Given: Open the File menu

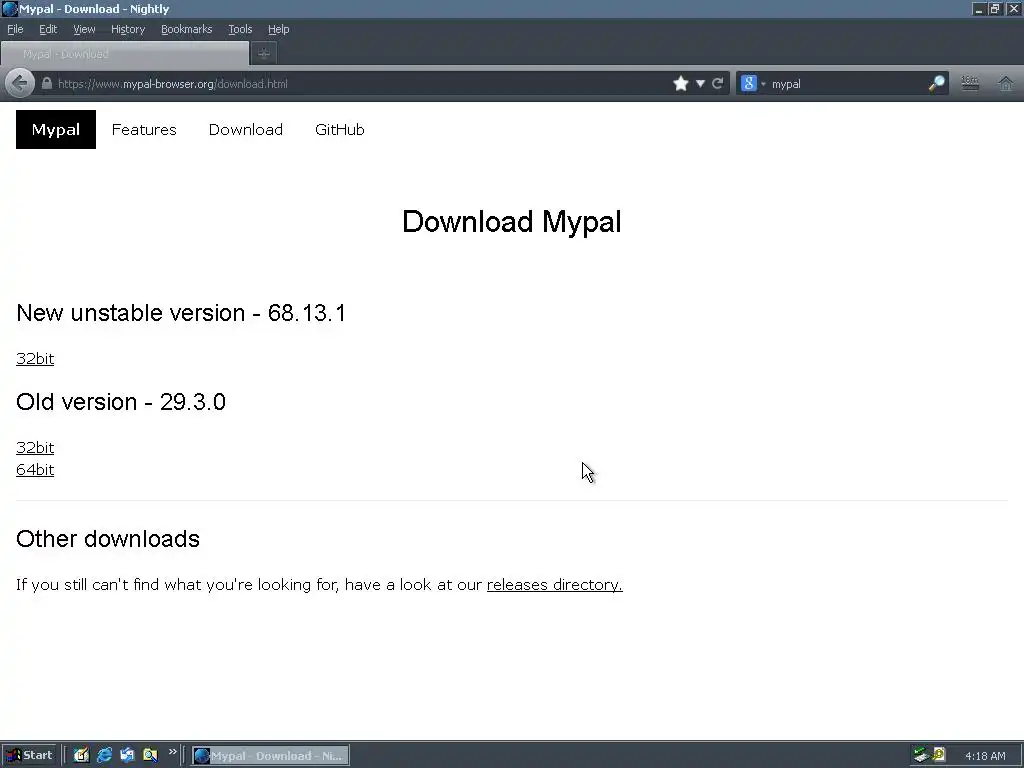Looking at the screenshot, I should 15,29.
